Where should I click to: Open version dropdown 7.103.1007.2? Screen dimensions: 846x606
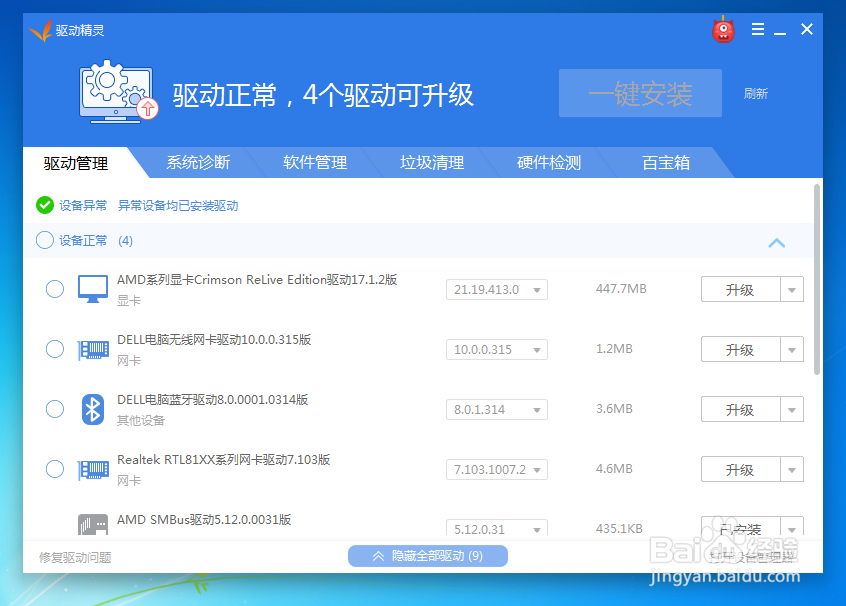point(497,469)
